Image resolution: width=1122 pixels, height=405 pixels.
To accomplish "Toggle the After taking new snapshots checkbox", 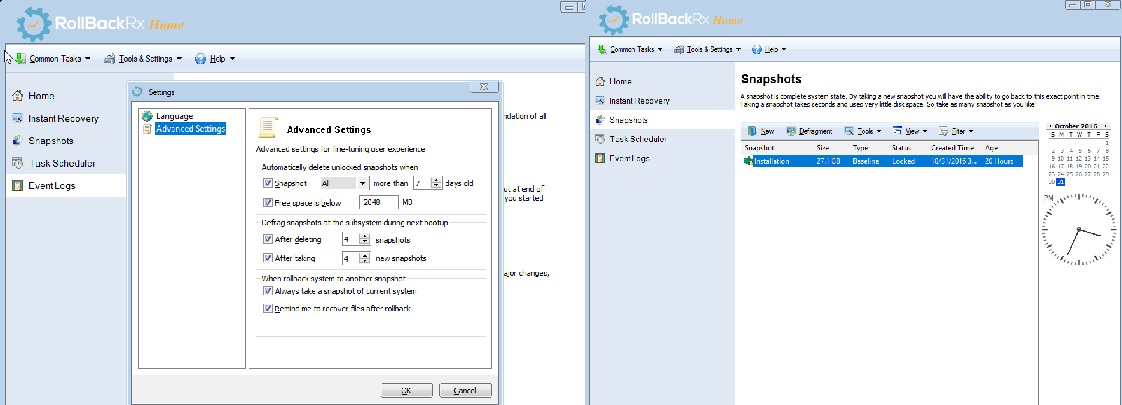I will click(268, 258).
